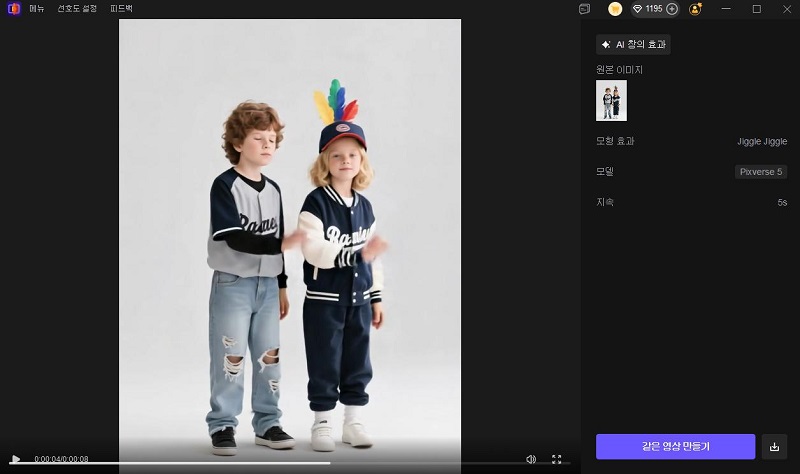Click the yellow shopping cart icon
800x474 pixels.
point(615,9)
